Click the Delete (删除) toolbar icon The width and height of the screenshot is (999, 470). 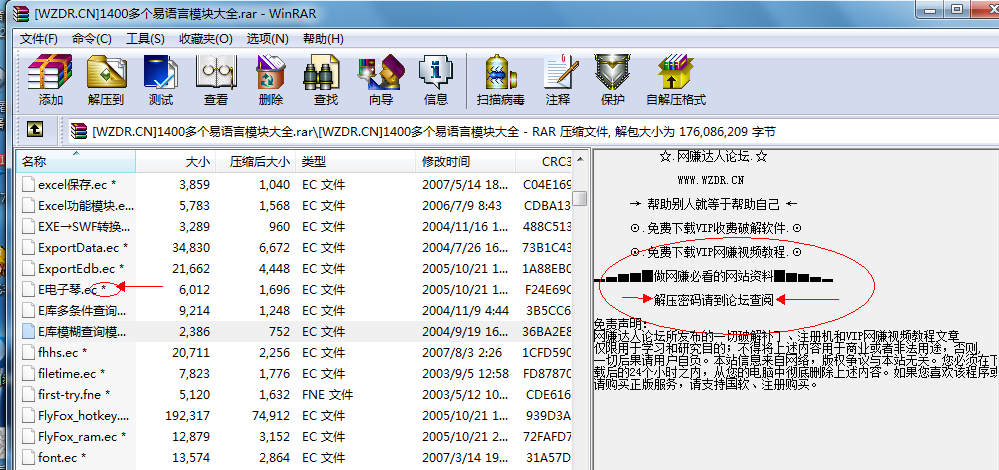coord(271,80)
